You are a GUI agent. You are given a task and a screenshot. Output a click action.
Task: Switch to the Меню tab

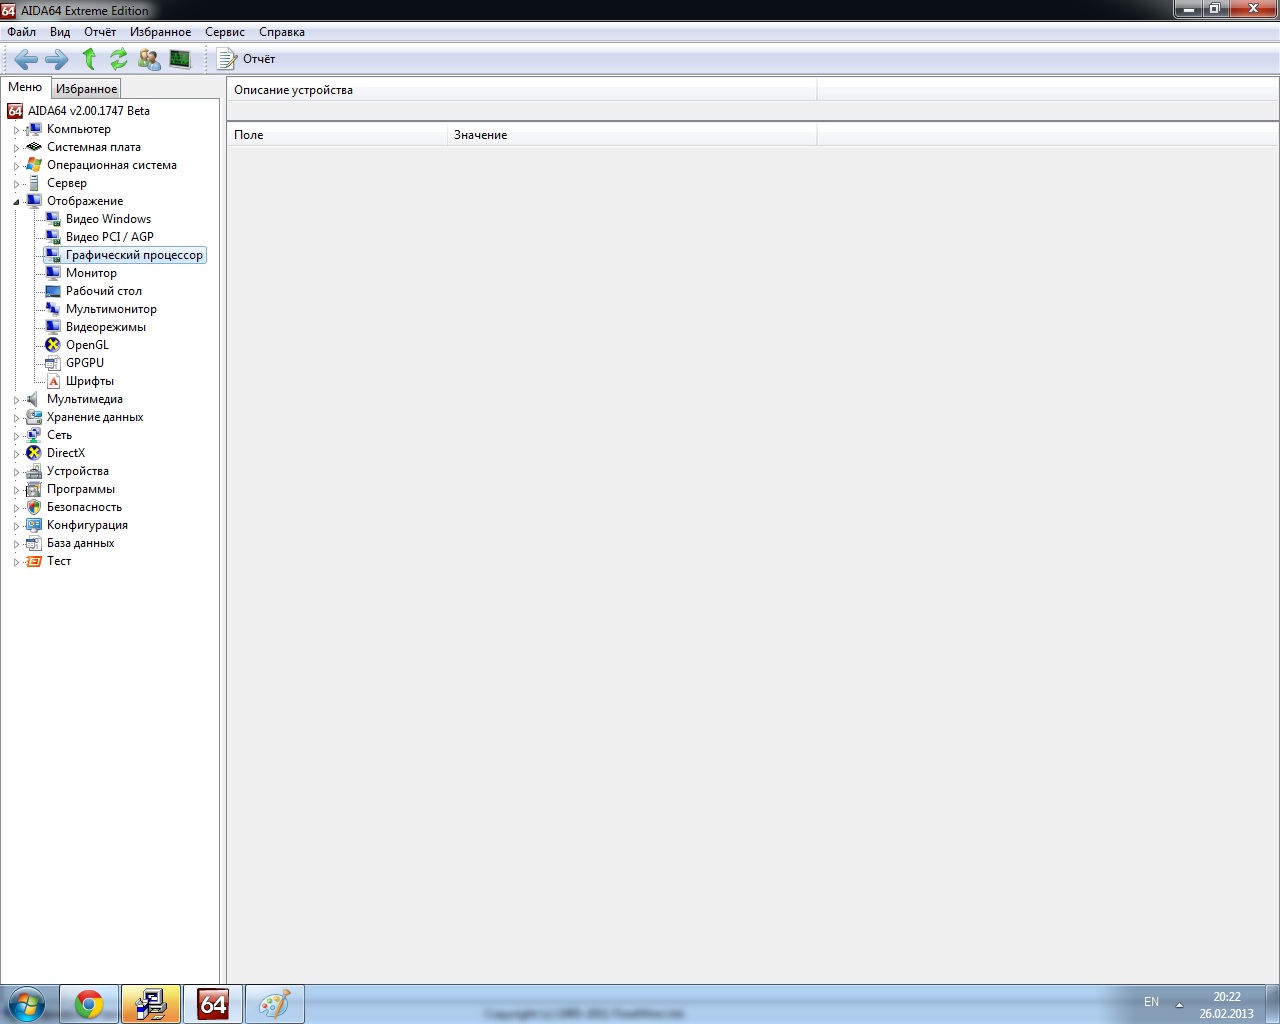pyautogui.click(x=25, y=87)
